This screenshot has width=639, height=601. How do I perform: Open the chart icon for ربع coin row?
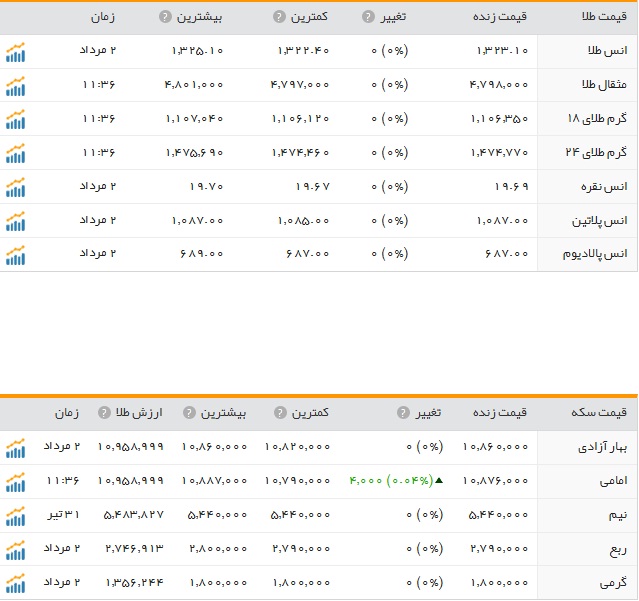(x=15, y=550)
